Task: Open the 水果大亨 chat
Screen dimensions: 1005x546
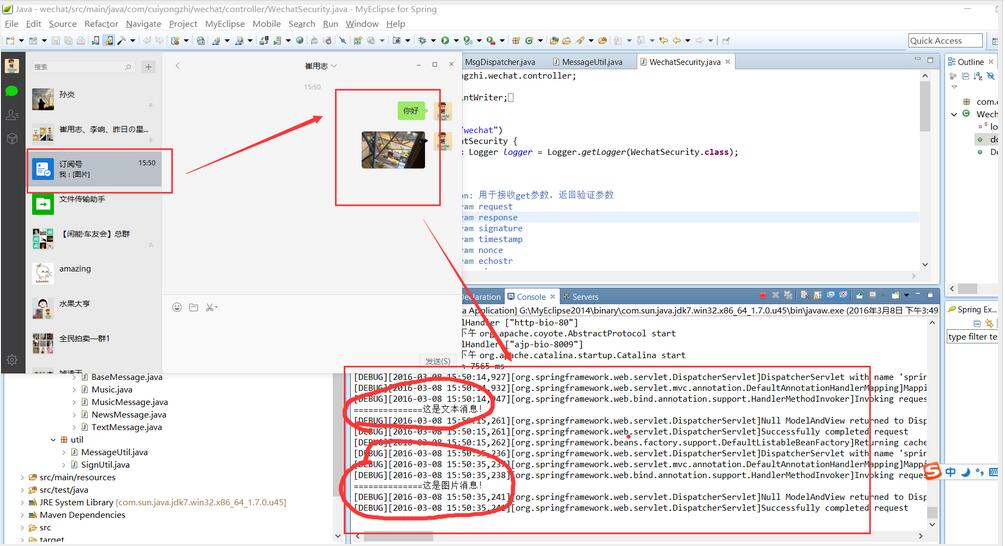Action: tap(94, 308)
